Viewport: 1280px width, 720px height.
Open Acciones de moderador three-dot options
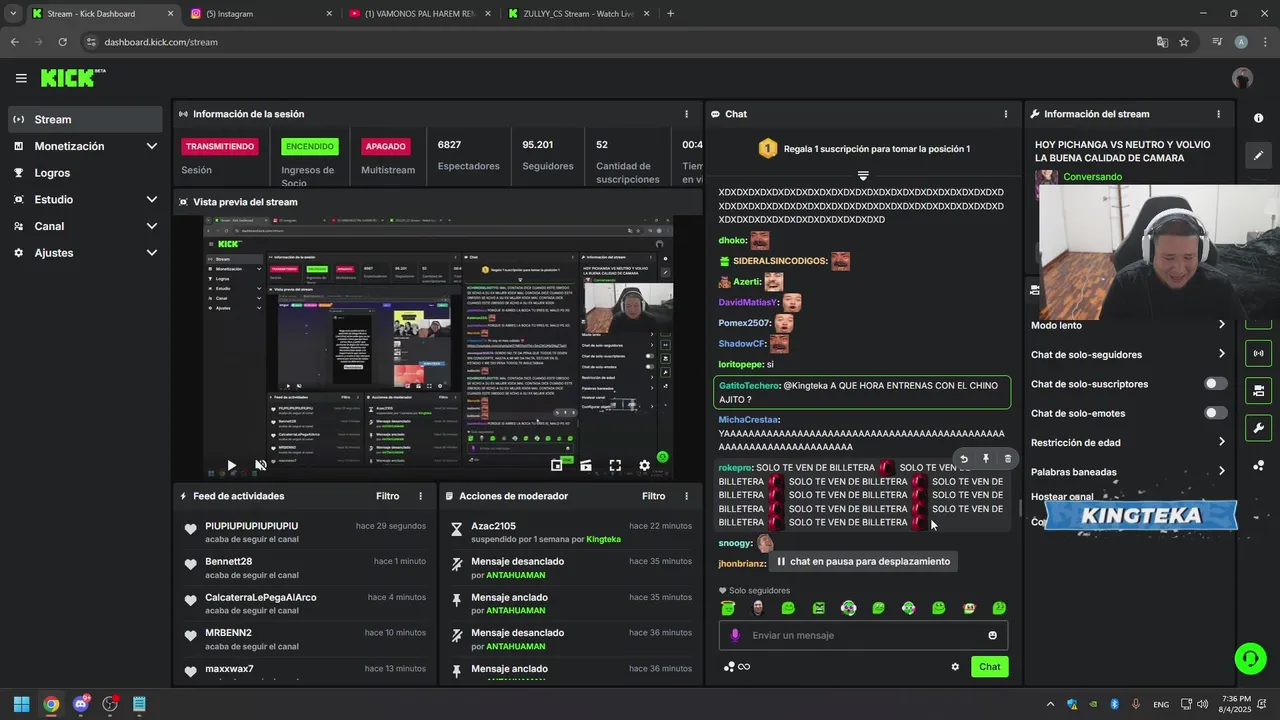pyautogui.click(x=686, y=496)
